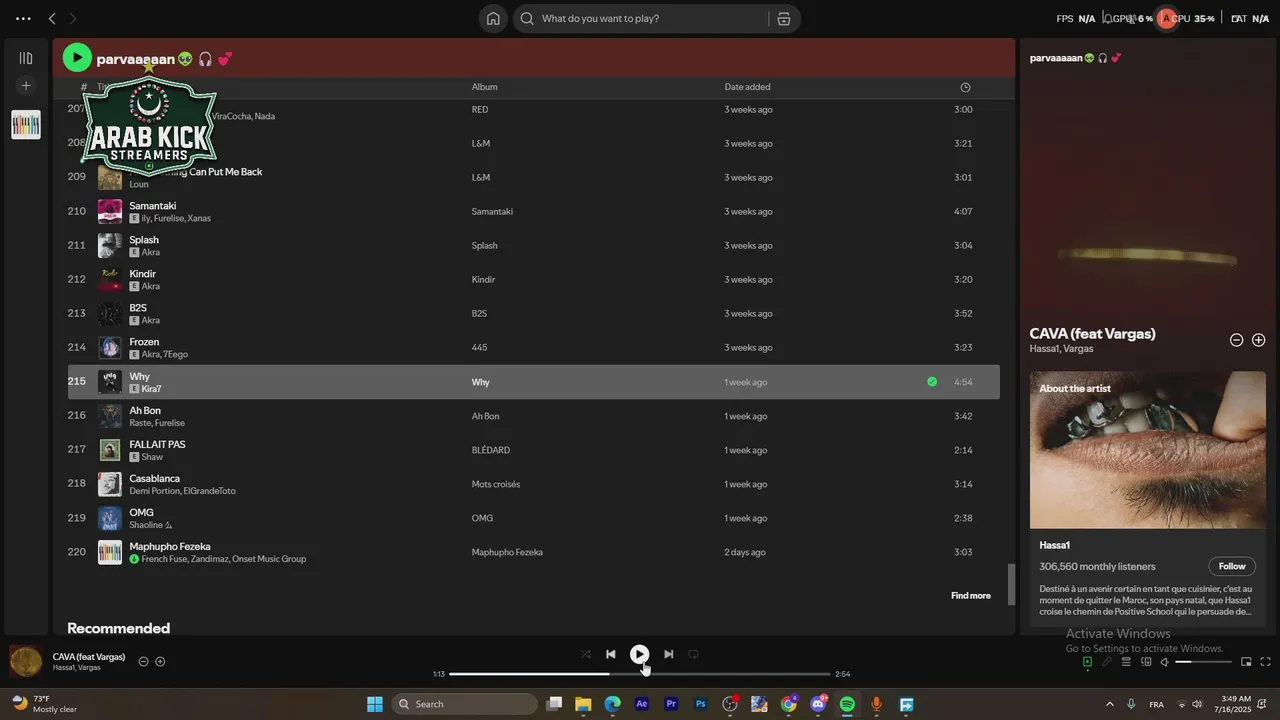Image resolution: width=1280 pixels, height=720 pixels.
Task: Open the lyrics microphone icon
Action: pyautogui.click(x=1106, y=662)
